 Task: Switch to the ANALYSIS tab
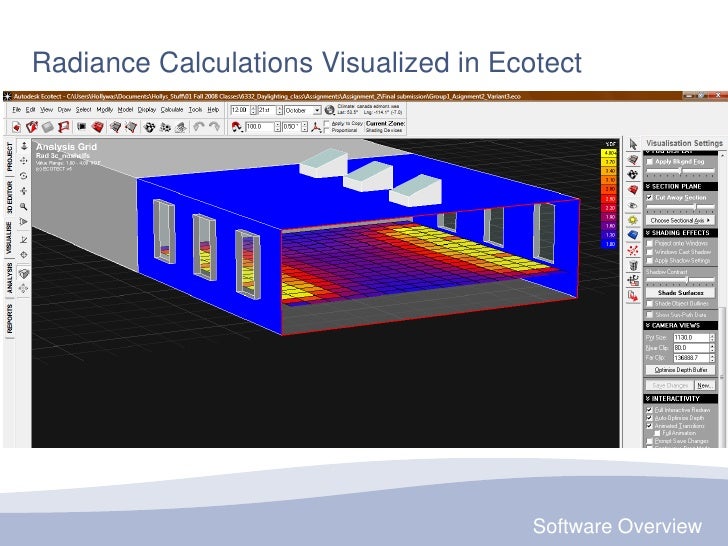tap(10, 278)
